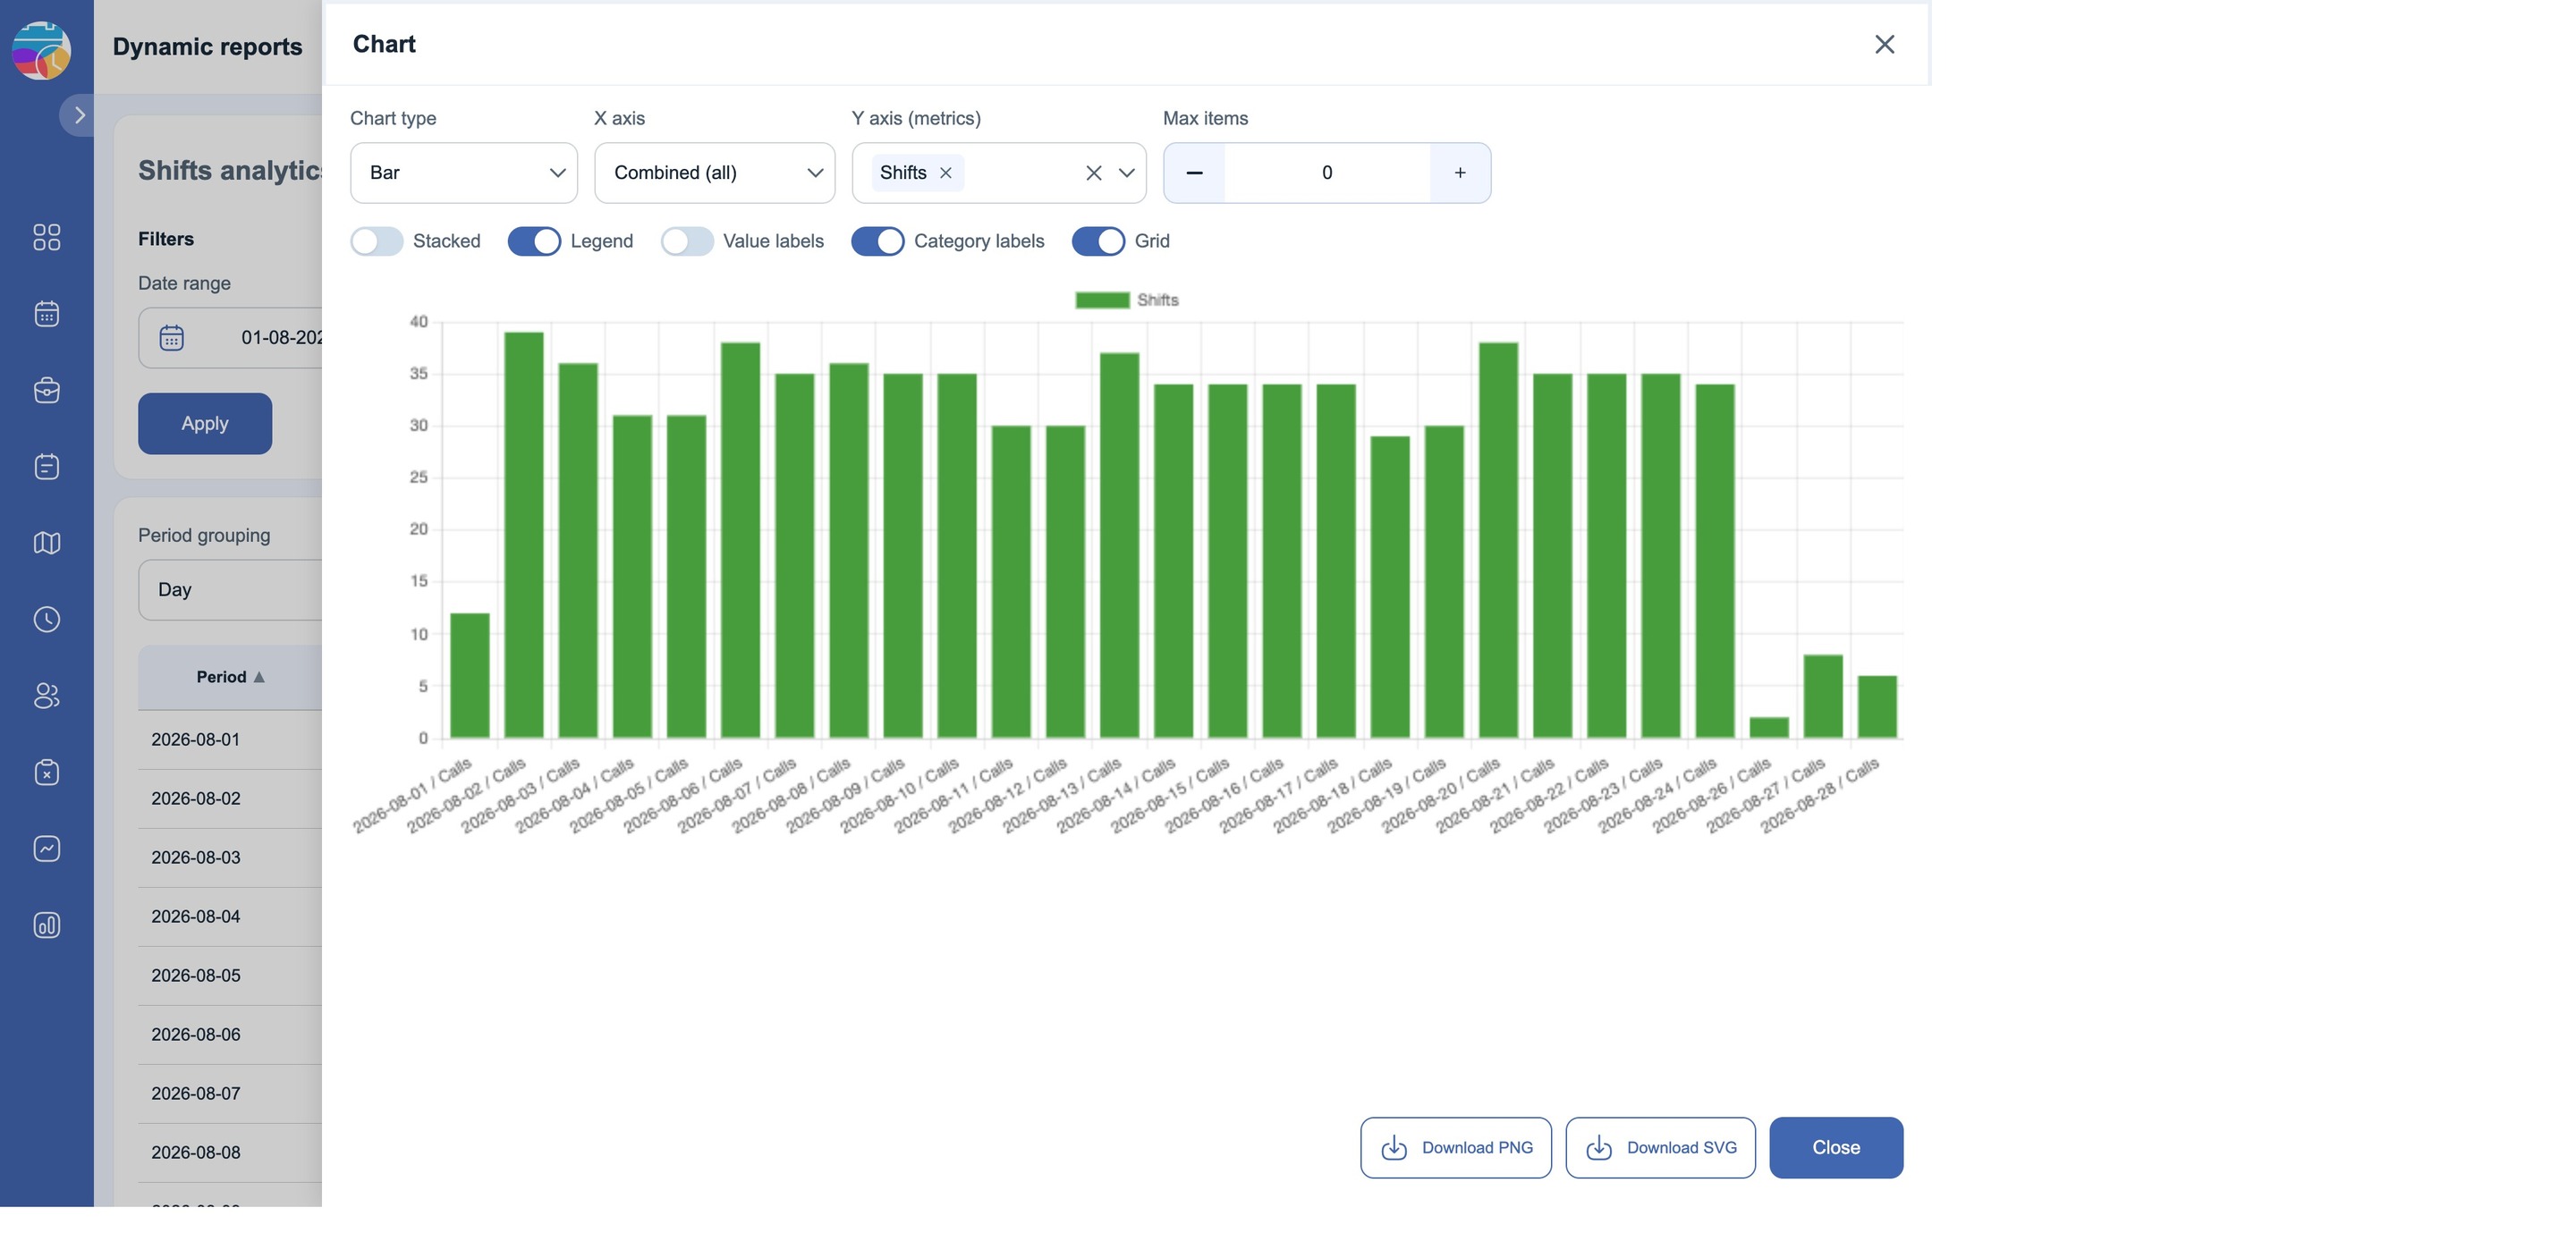Viewport: 2576px width, 1233px height.
Task: Turn off the Legend toggle
Action: (534, 241)
